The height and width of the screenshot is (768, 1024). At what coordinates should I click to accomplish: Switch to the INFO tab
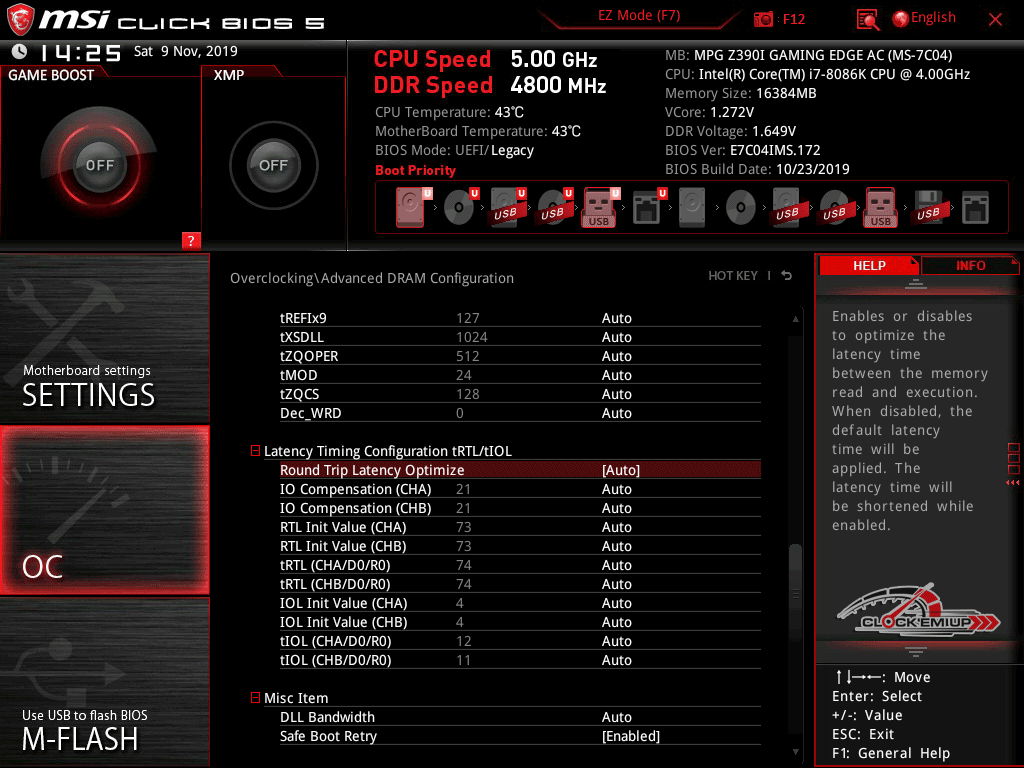pos(969,265)
